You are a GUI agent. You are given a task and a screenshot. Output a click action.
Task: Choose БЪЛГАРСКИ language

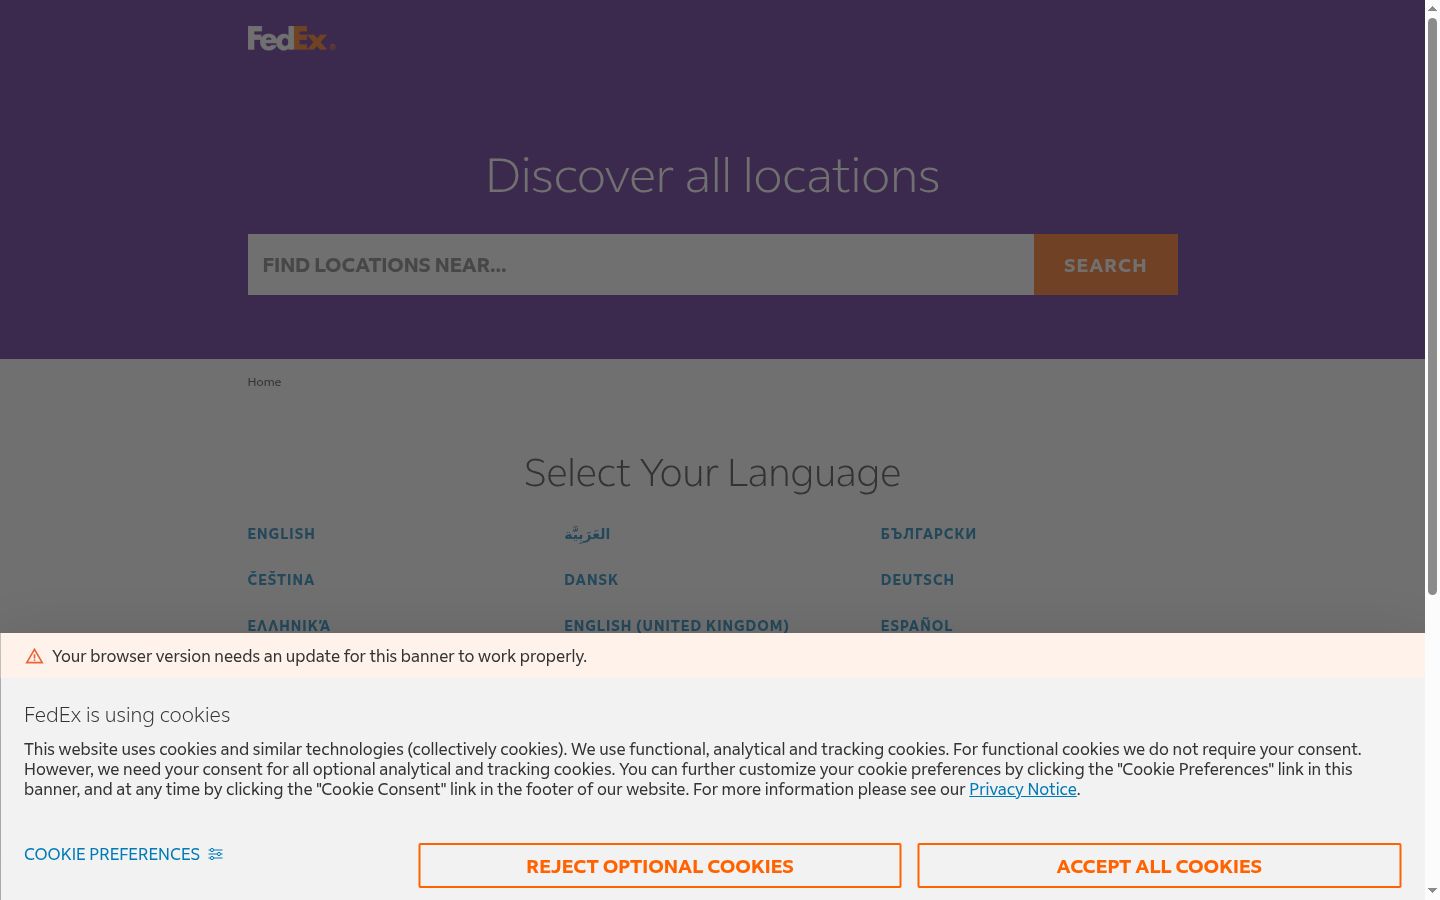928,534
